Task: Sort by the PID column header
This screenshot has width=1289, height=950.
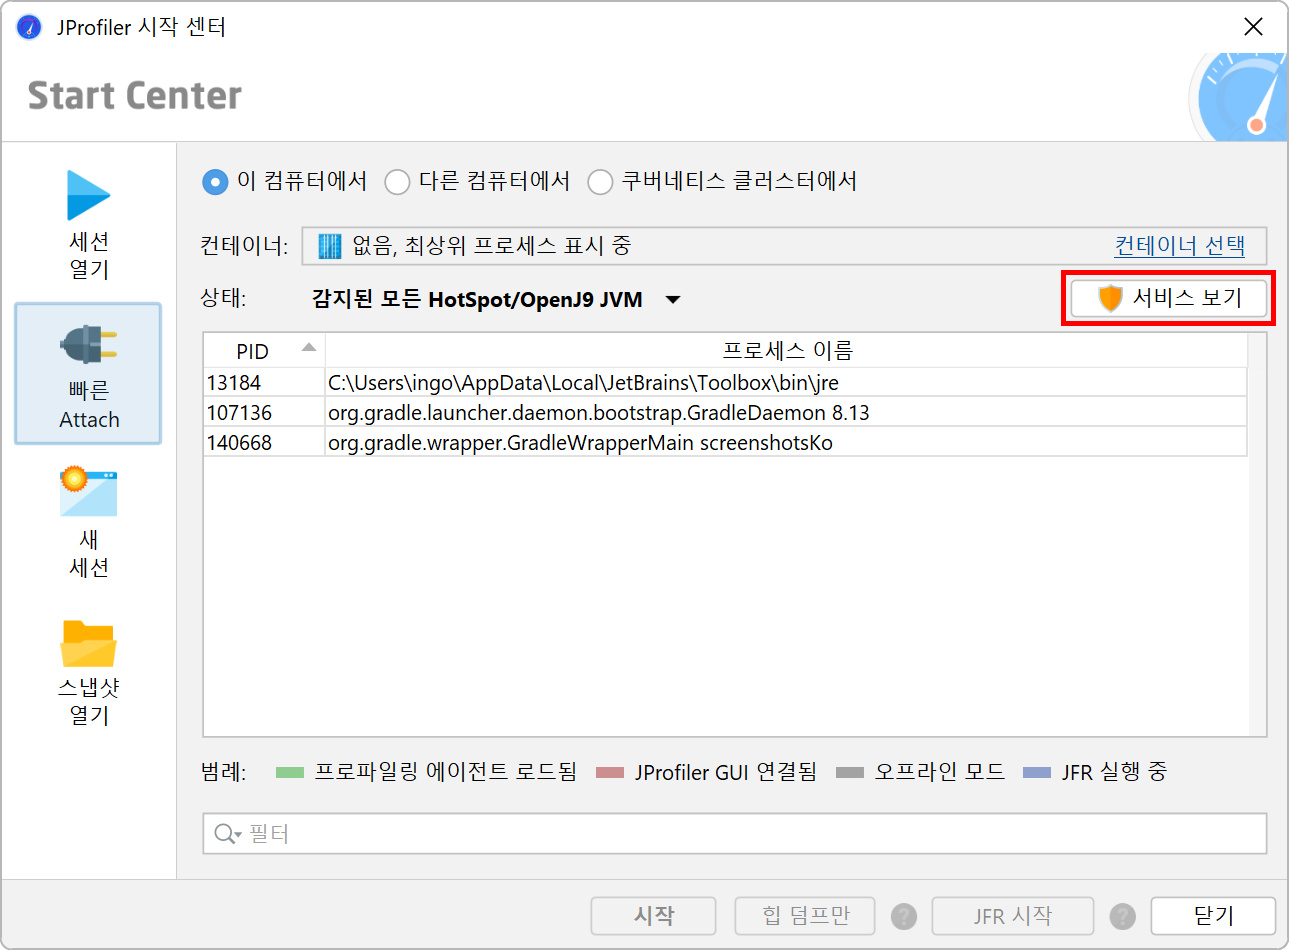Action: pos(264,351)
